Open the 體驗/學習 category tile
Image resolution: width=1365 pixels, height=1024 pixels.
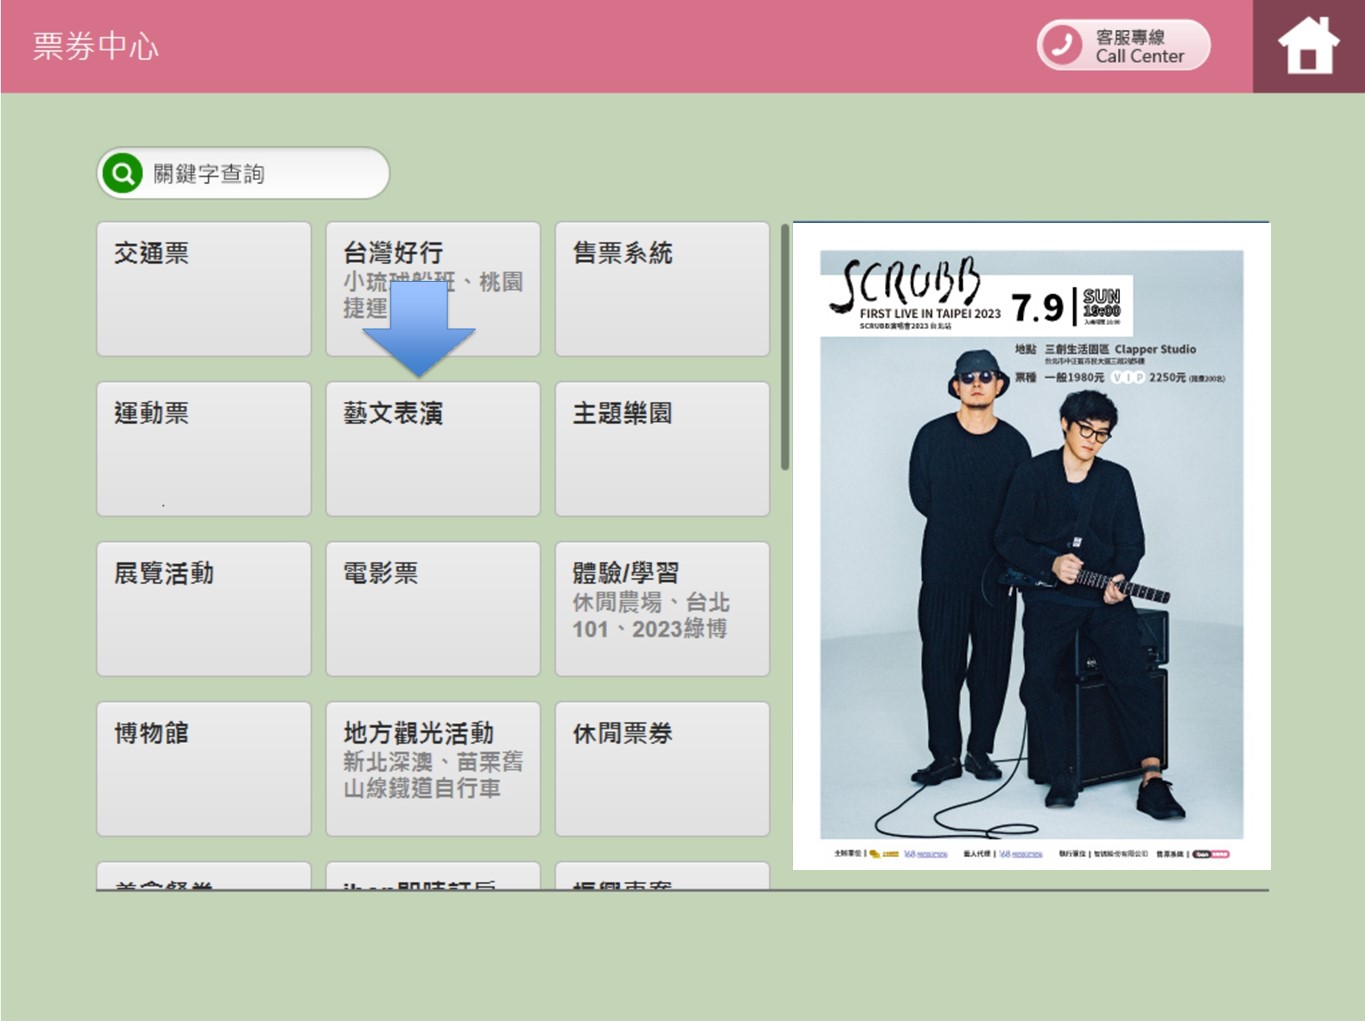662,609
